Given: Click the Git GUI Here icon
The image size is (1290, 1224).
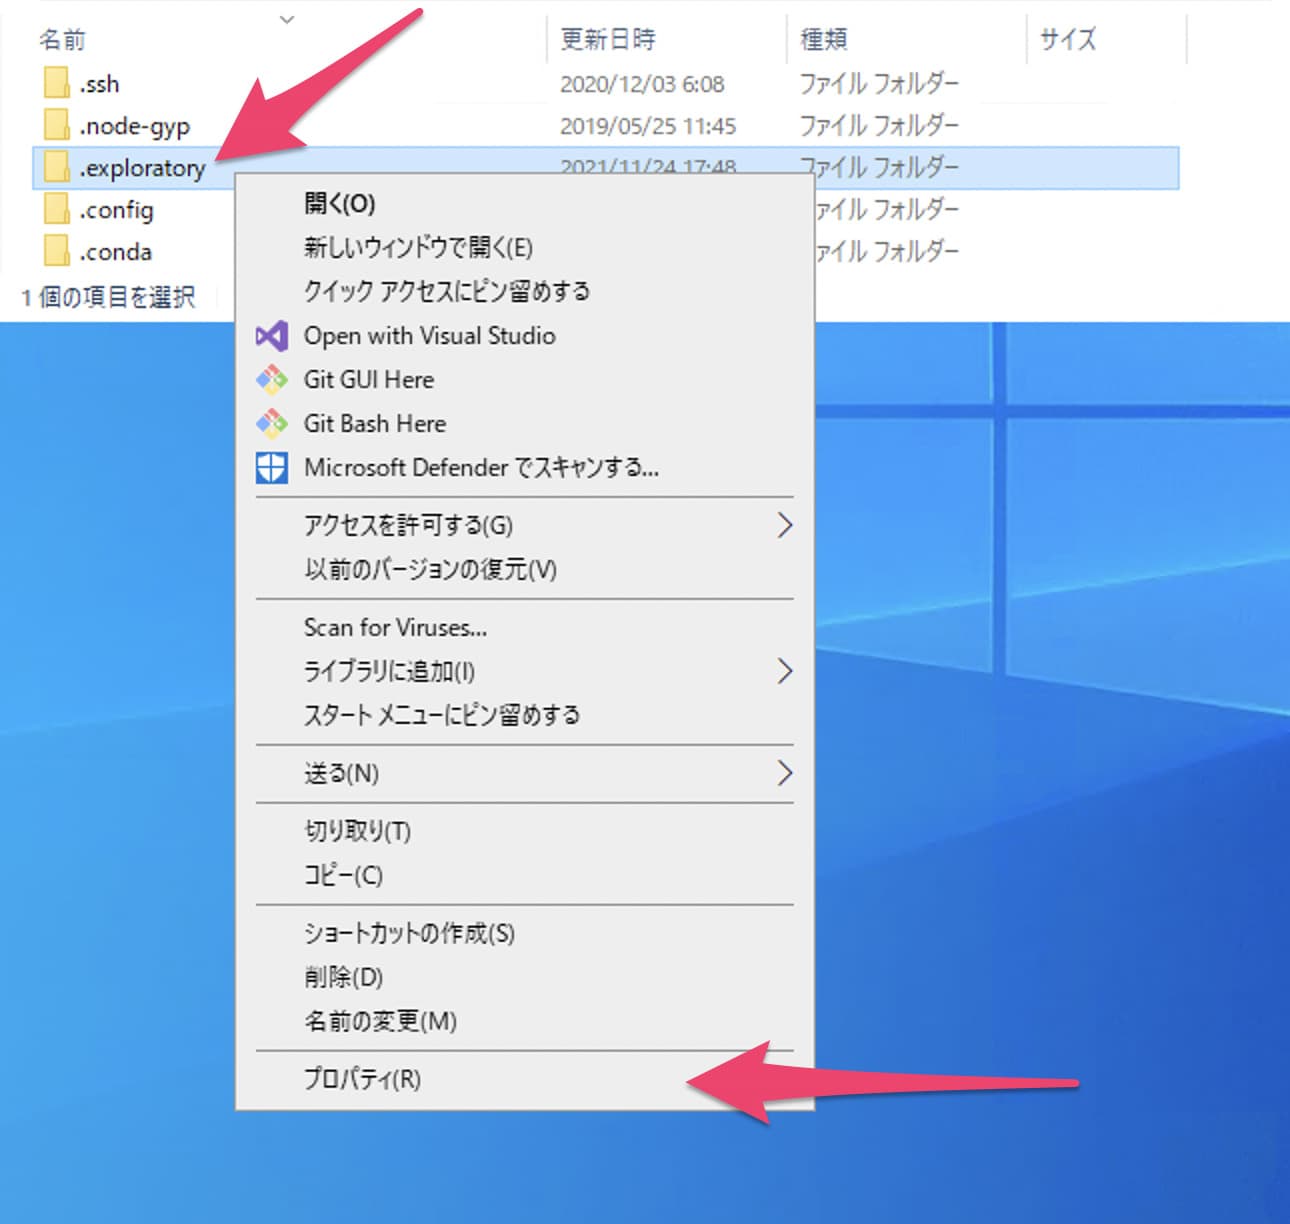Looking at the screenshot, I should click(x=272, y=380).
